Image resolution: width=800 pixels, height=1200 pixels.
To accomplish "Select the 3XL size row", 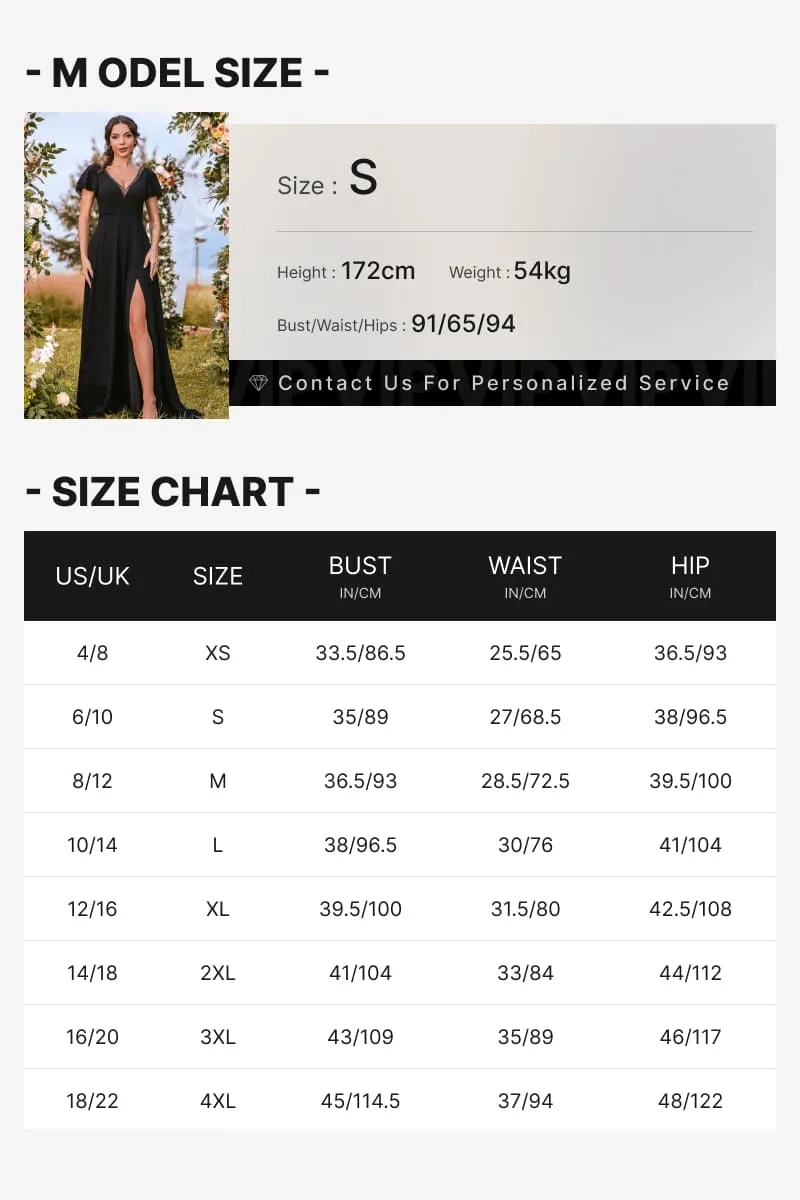I will tap(400, 1037).
